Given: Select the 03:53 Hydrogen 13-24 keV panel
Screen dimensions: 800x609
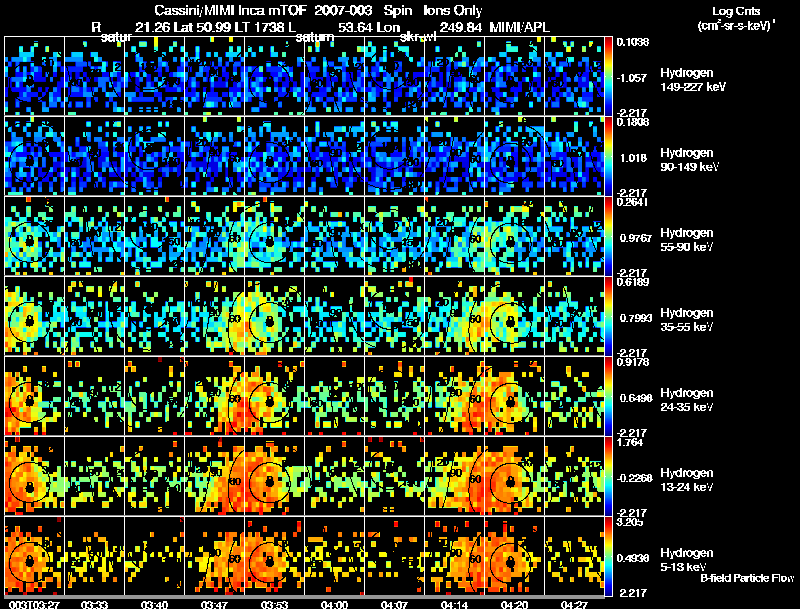Looking at the screenshot, I should [x=274, y=476].
